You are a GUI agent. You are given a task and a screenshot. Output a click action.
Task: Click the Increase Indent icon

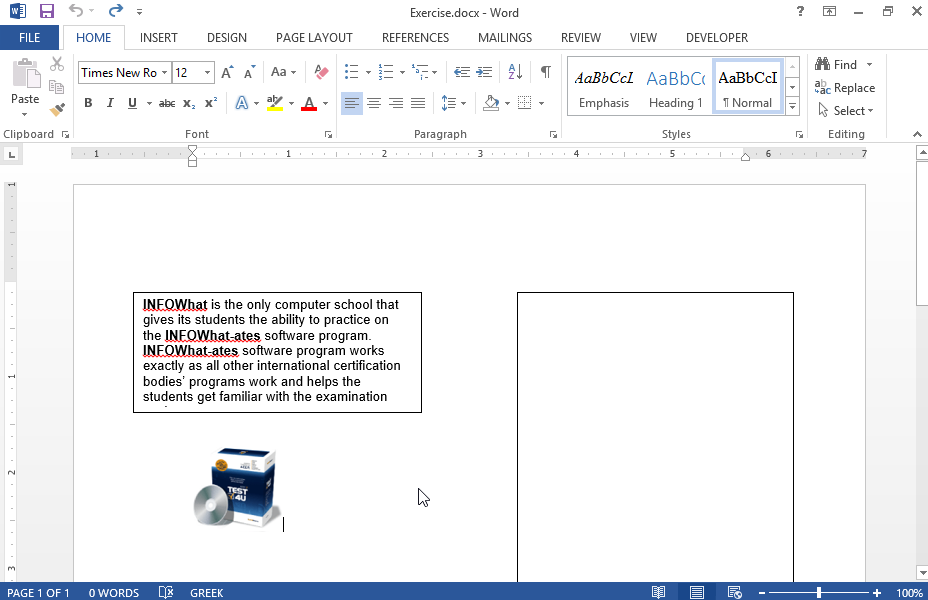484,72
